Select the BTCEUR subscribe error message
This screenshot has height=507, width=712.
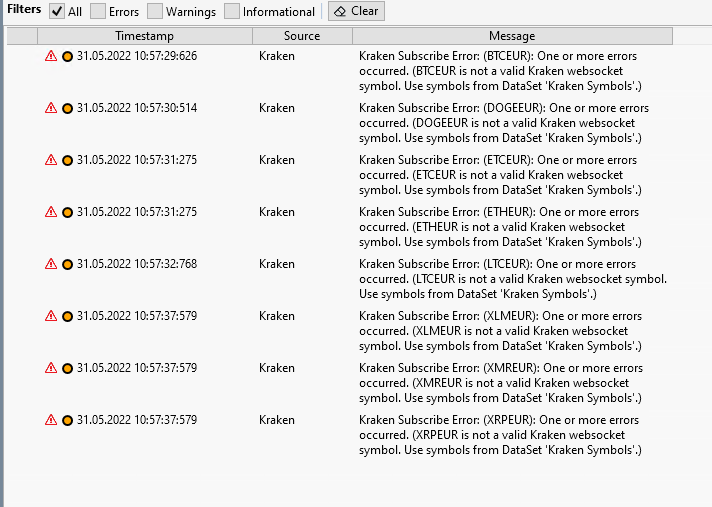pos(500,71)
